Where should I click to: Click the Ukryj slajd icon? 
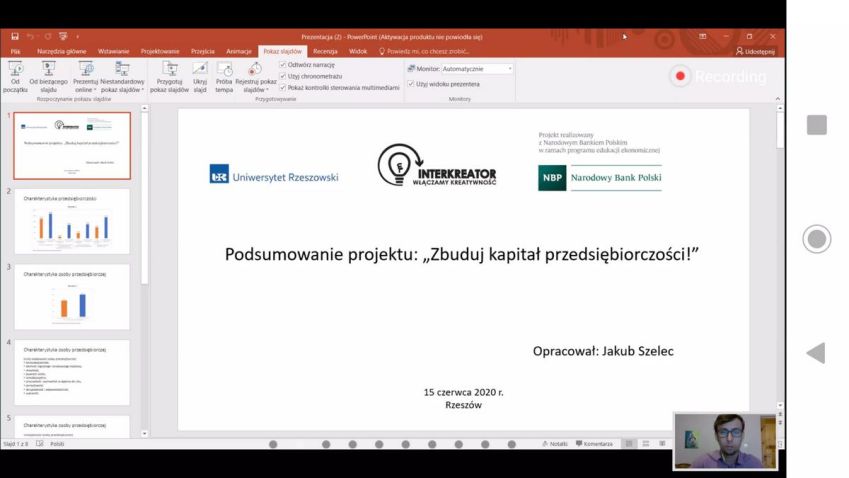click(x=200, y=76)
